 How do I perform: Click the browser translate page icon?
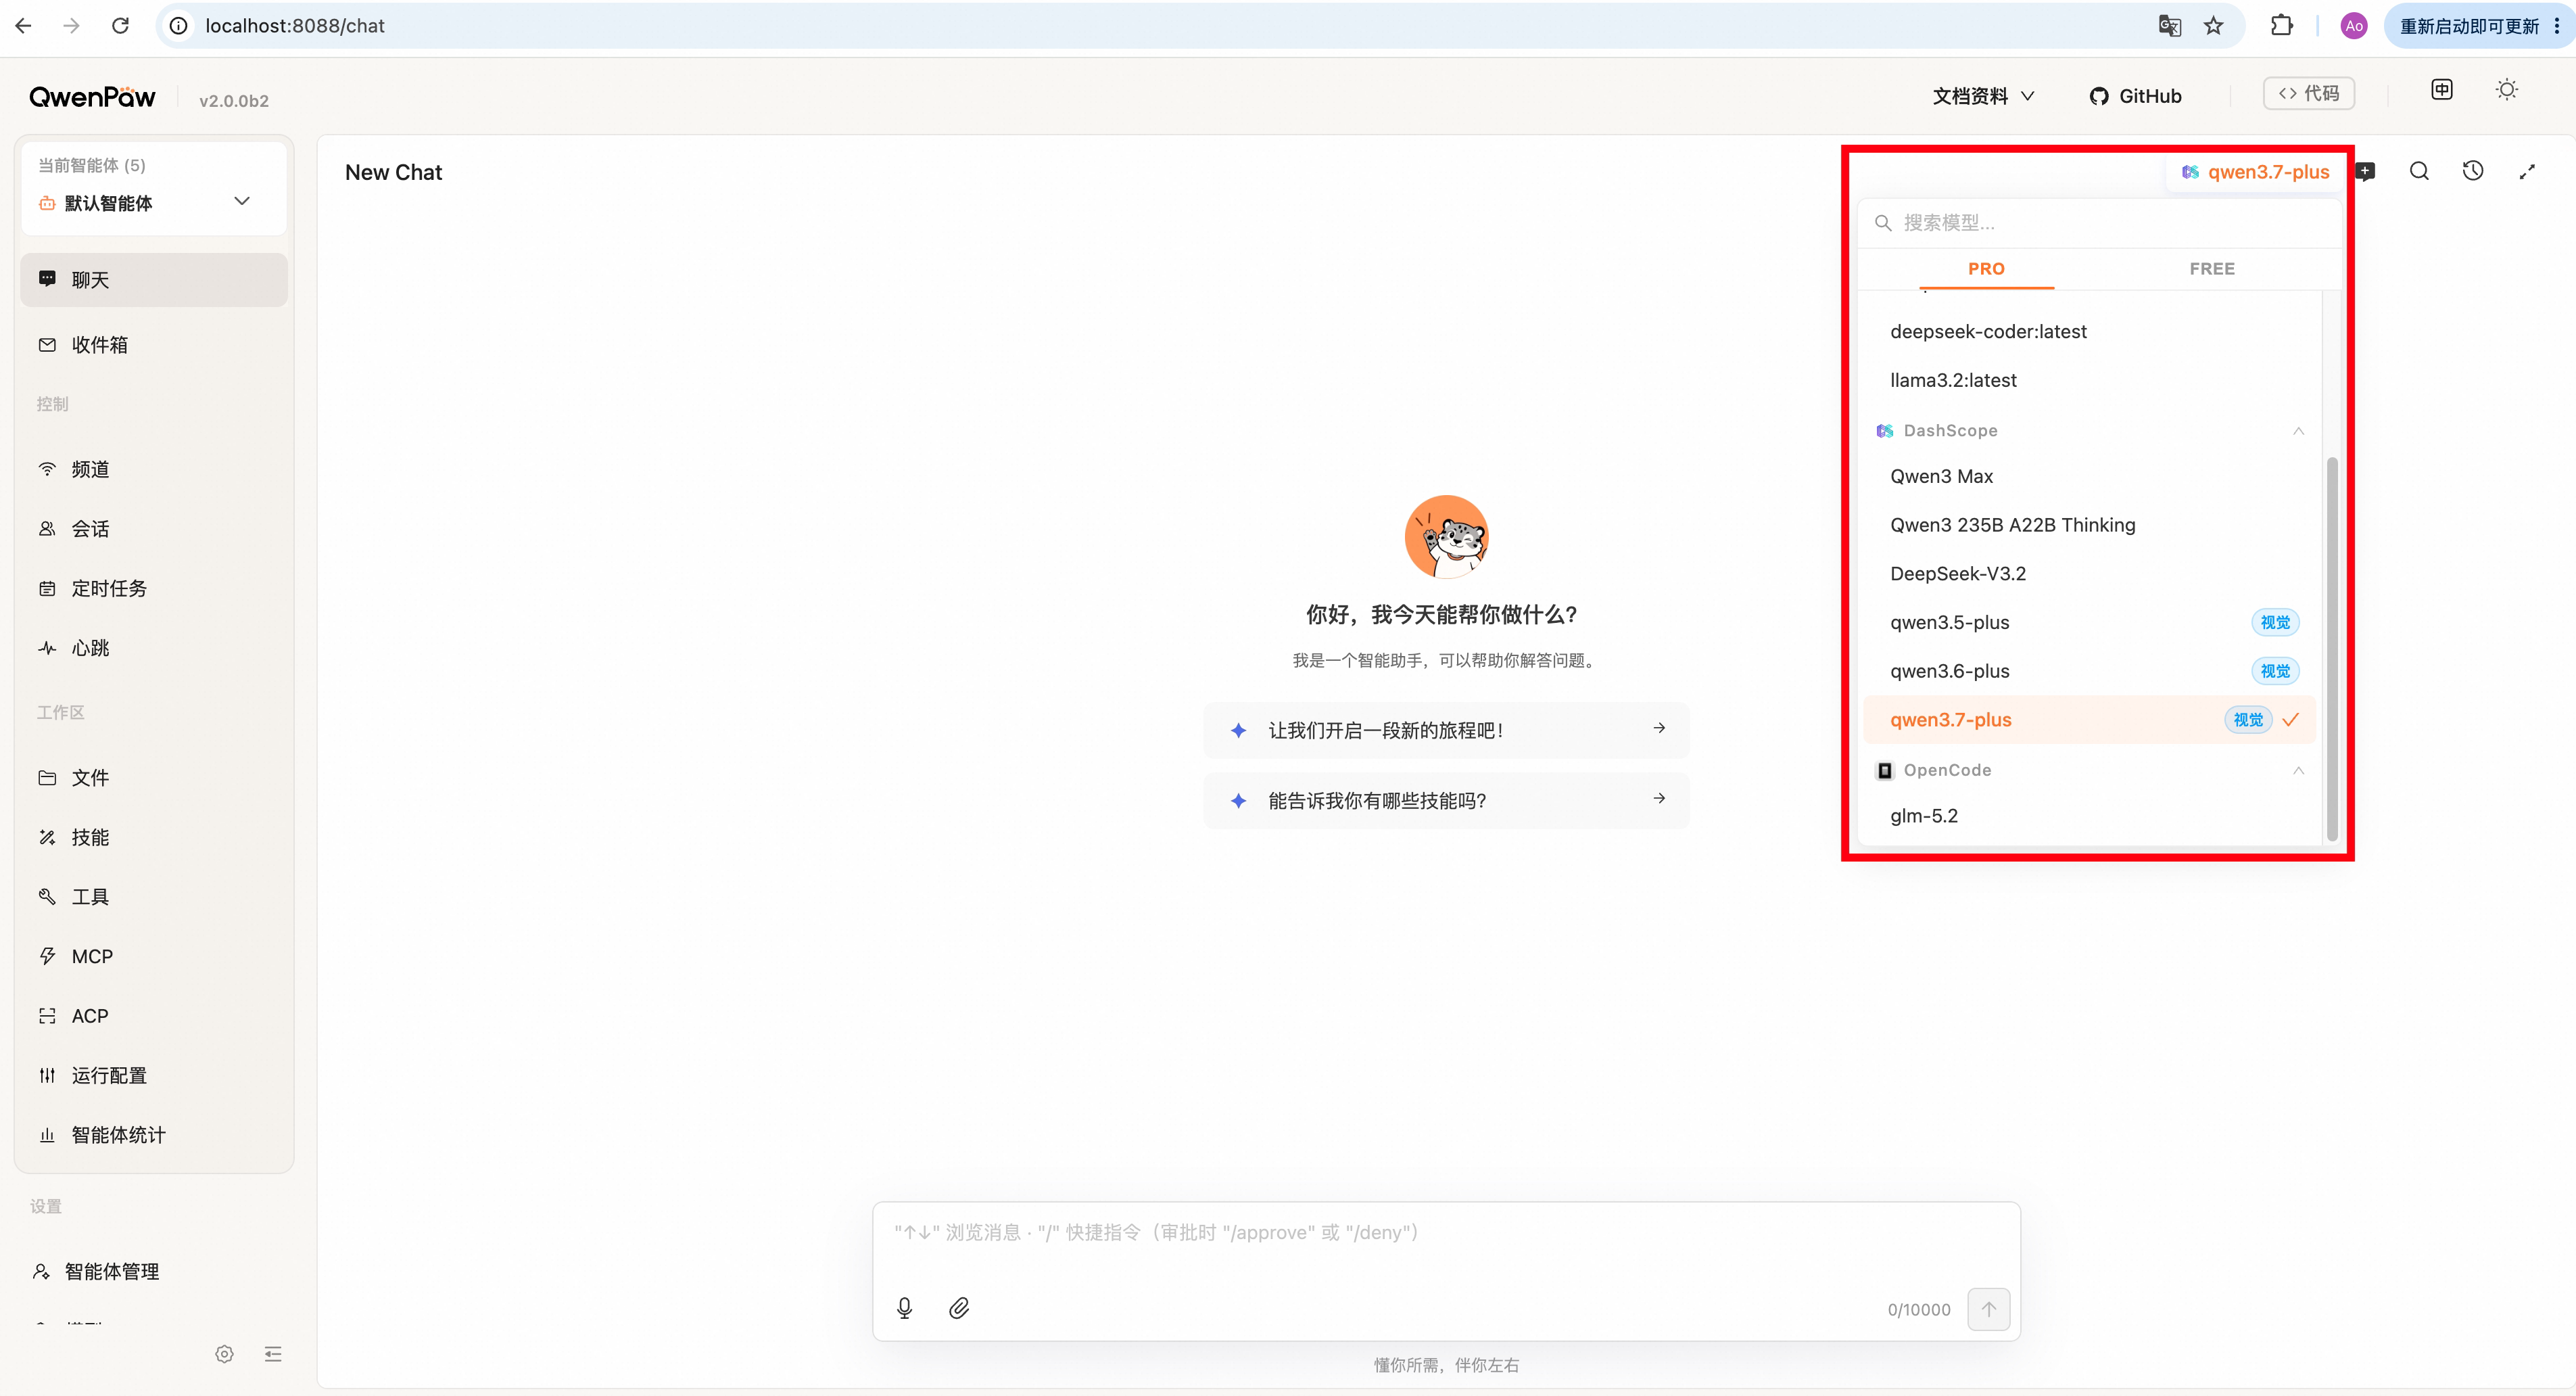point(2169,26)
